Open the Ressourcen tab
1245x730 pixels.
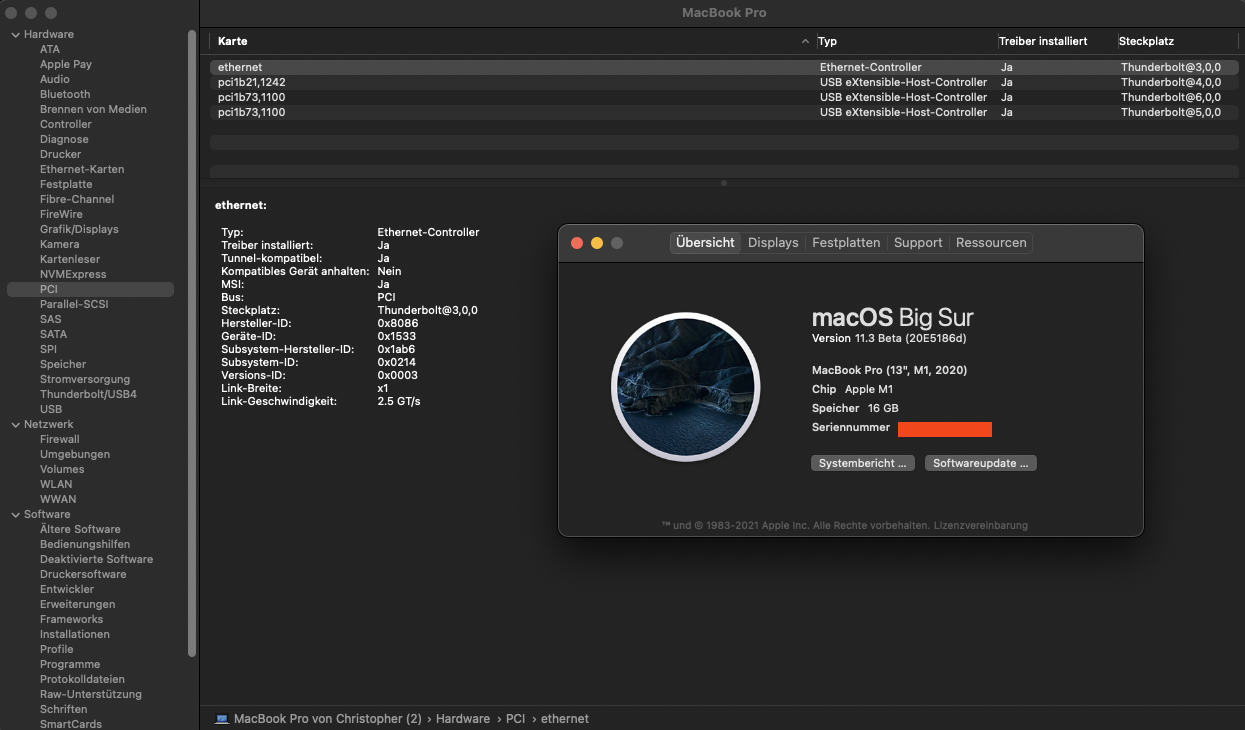(x=991, y=242)
